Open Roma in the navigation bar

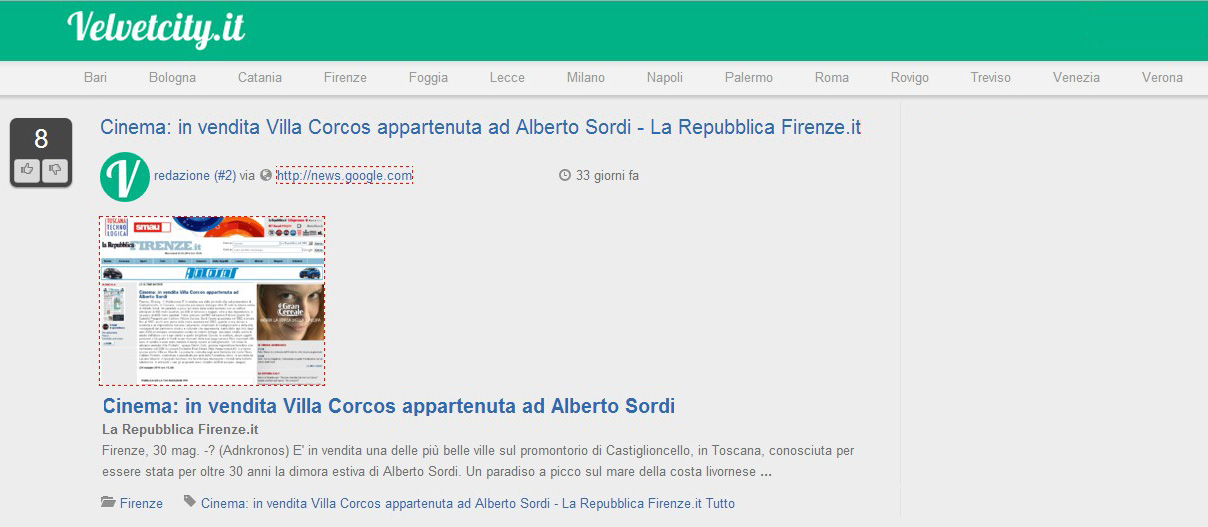832,77
